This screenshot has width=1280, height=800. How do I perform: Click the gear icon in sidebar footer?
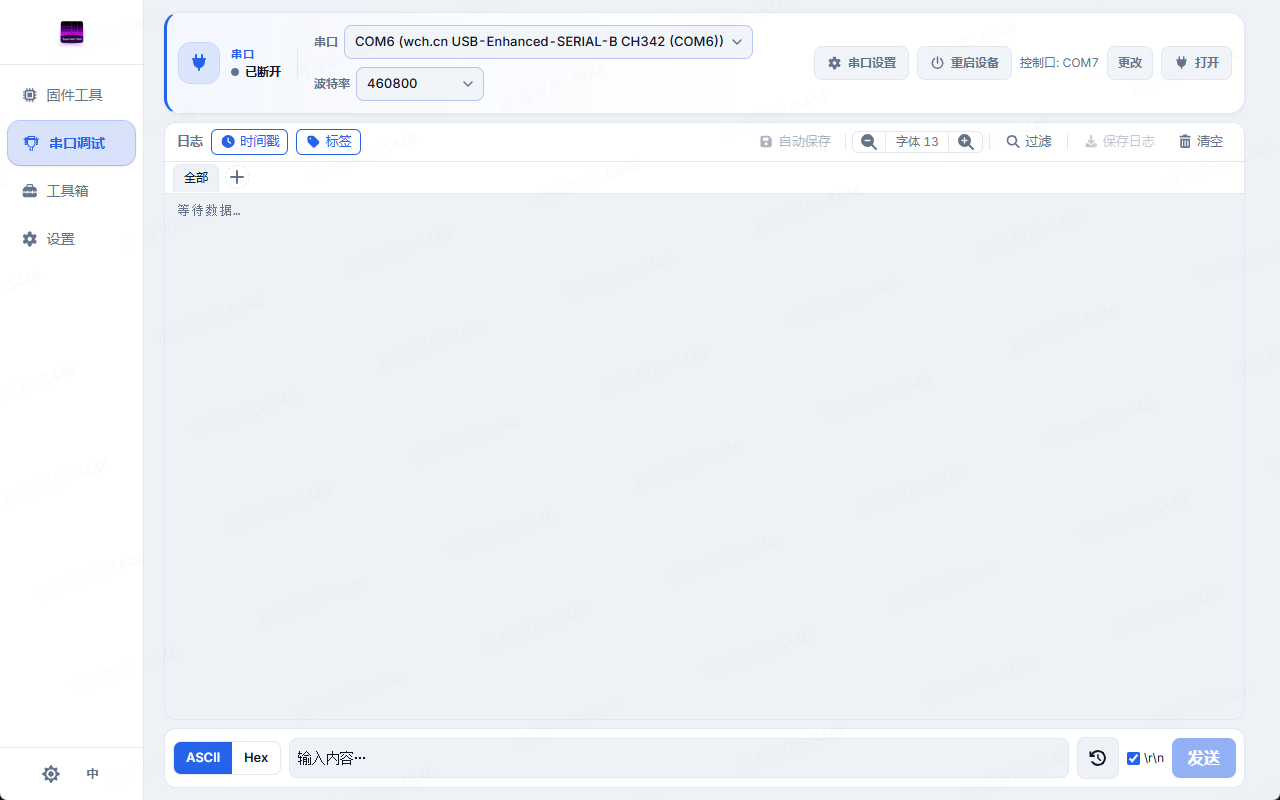pyautogui.click(x=51, y=774)
